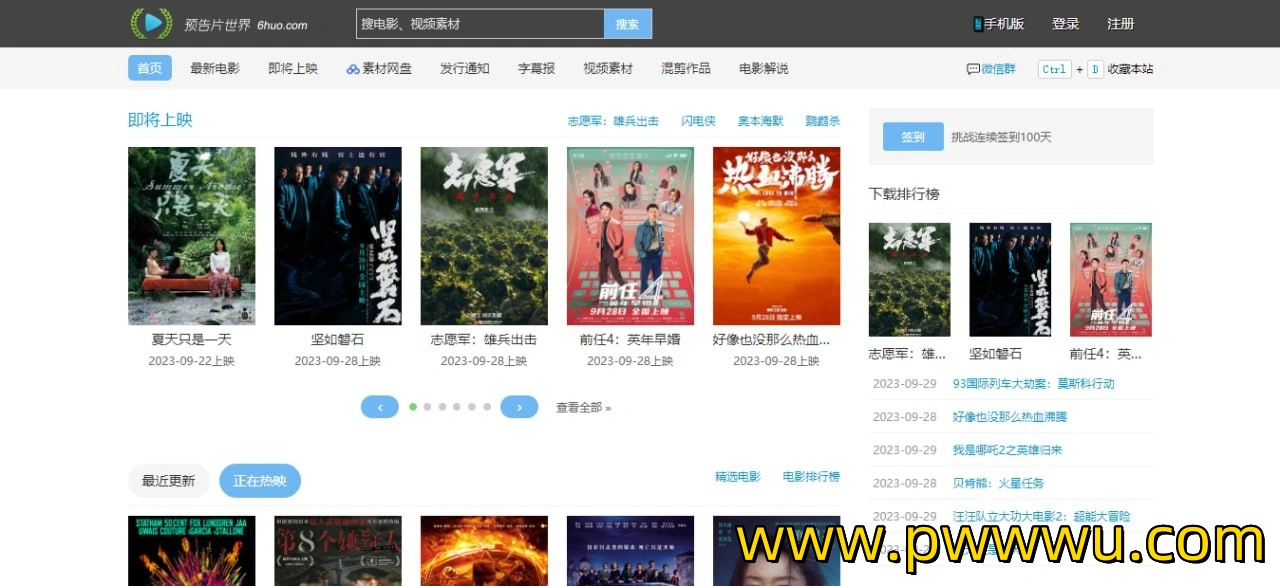The width and height of the screenshot is (1280, 586).
Task: Open the 闪电侠 quick link
Action: tap(699, 121)
